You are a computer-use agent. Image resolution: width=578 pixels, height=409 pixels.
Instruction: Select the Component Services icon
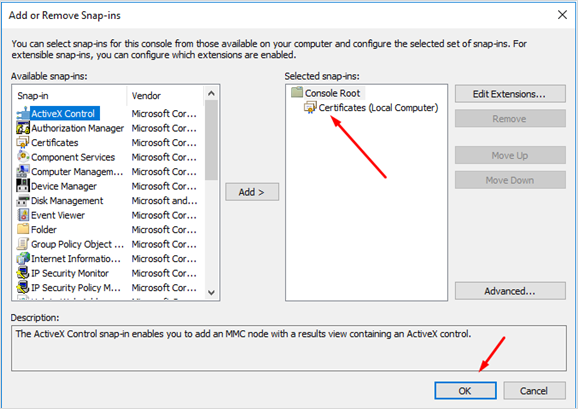pyautogui.click(x=22, y=157)
